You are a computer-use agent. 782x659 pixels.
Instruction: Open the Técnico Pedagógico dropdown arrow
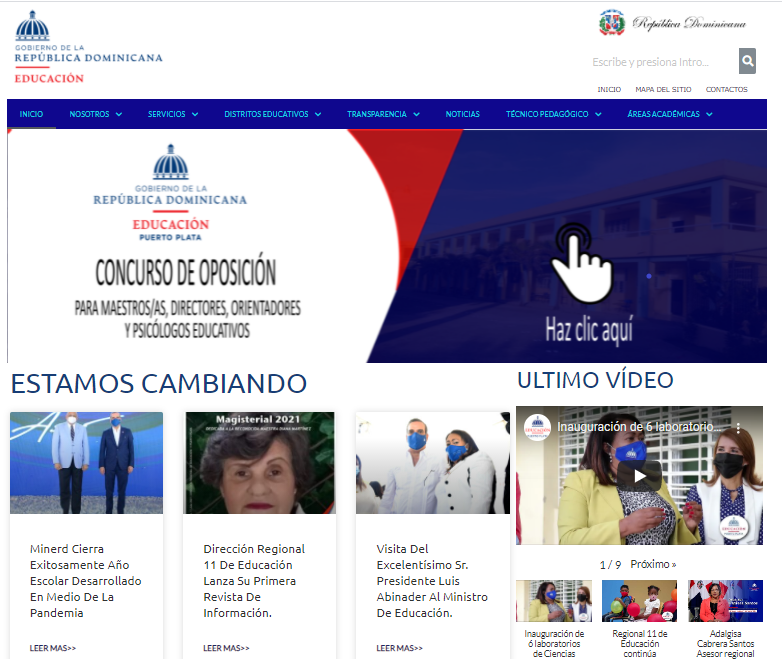(x=598, y=114)
